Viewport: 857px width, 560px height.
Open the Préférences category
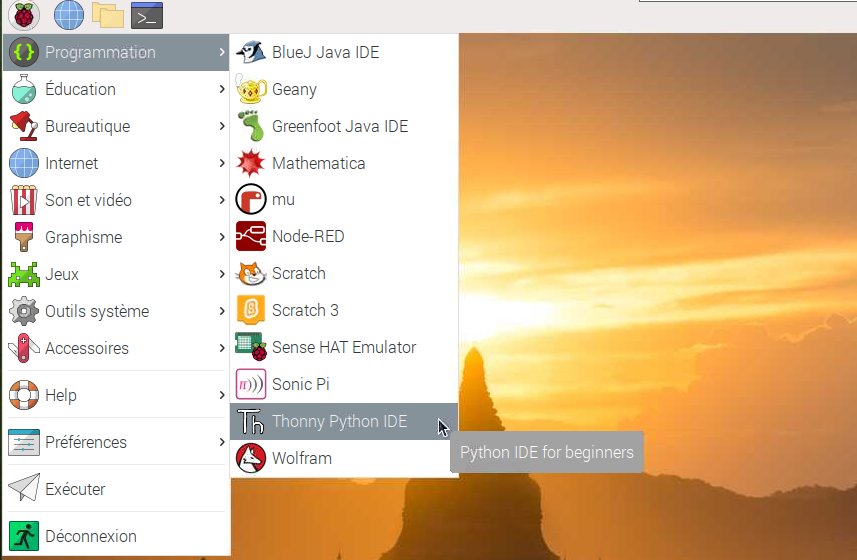coord(116,442)
